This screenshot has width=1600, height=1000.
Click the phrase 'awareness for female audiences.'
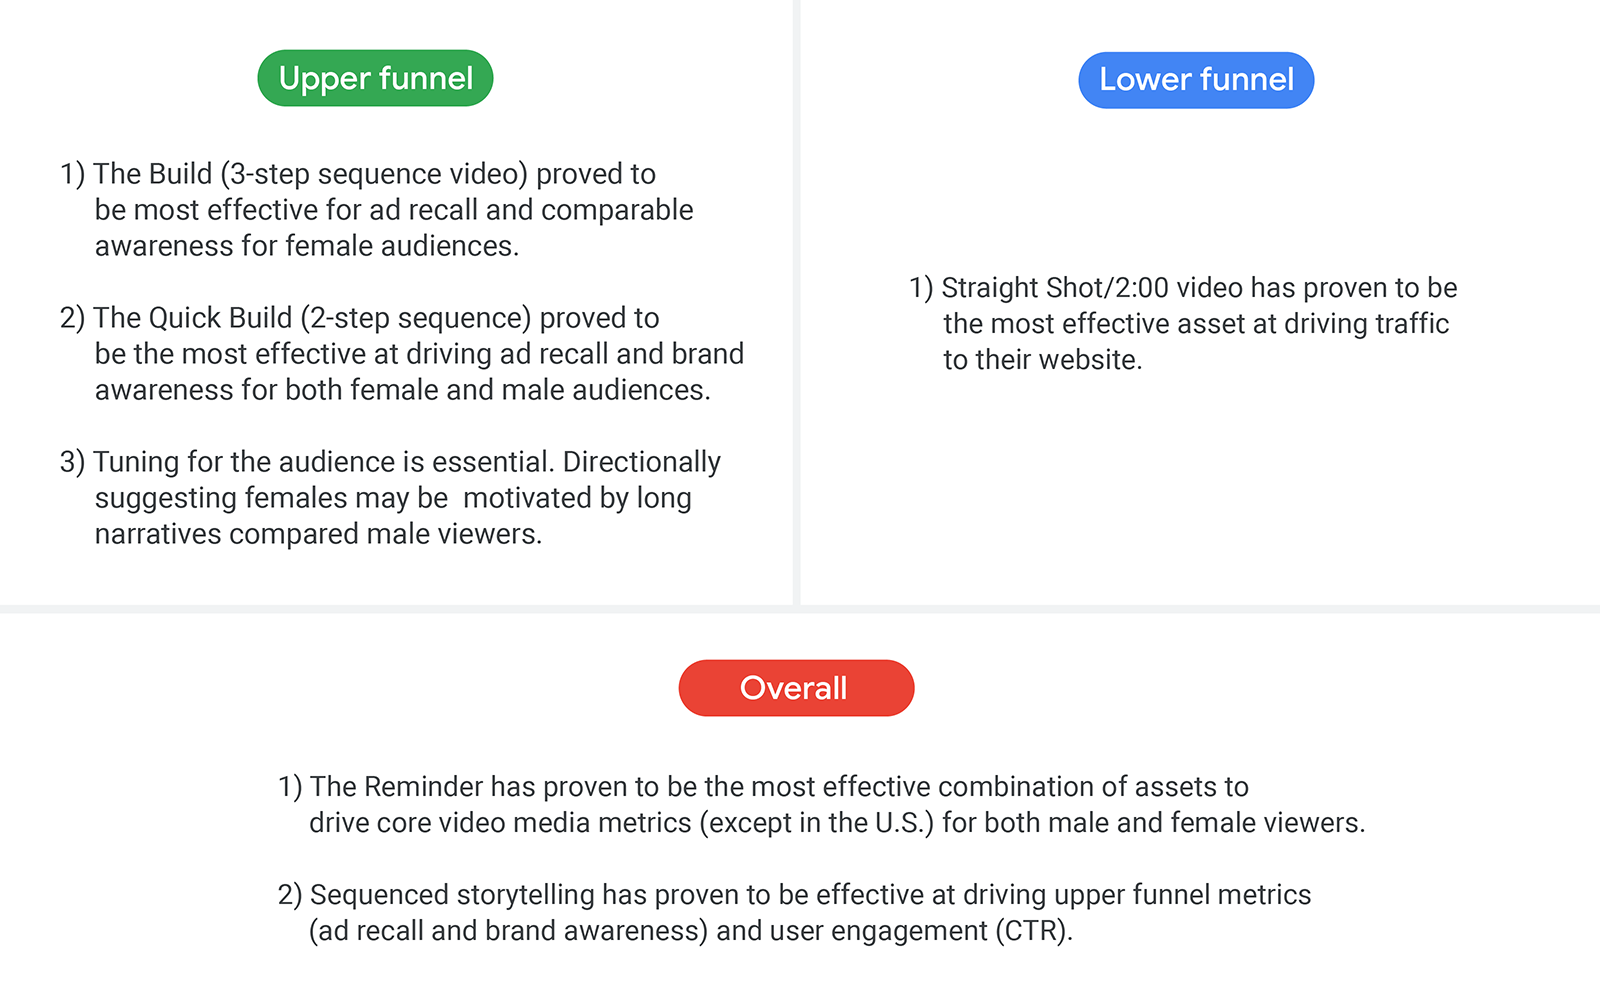(307, 246)
